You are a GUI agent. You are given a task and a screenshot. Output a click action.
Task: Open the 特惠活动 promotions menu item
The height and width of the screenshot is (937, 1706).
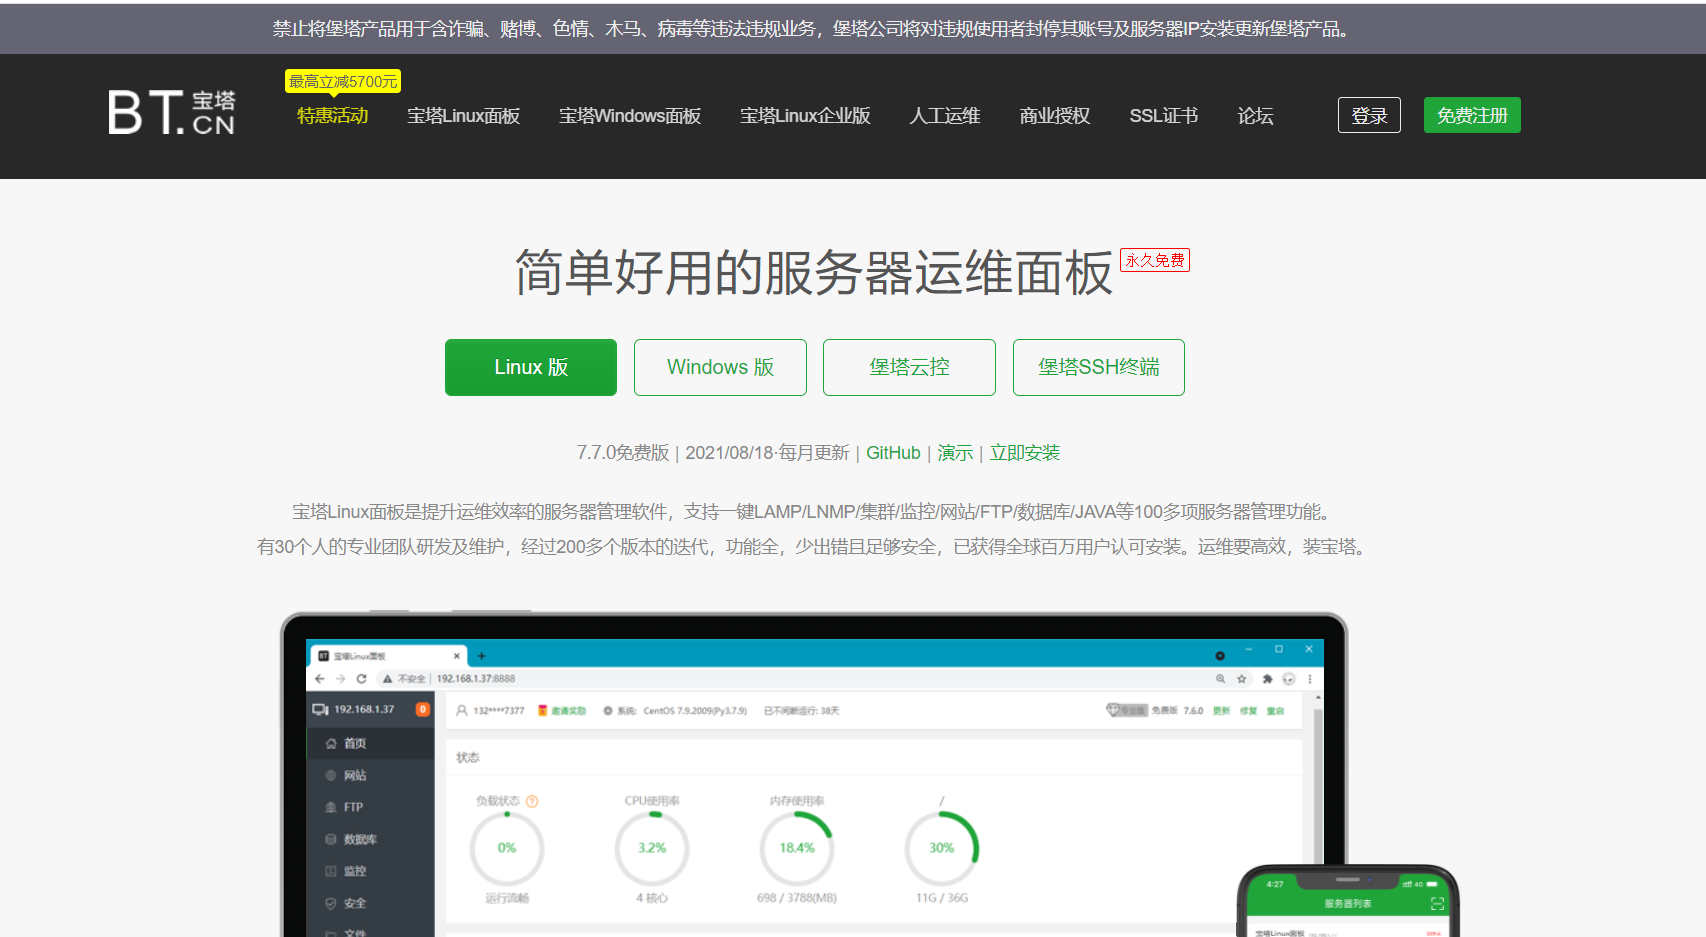pos(332,116)
